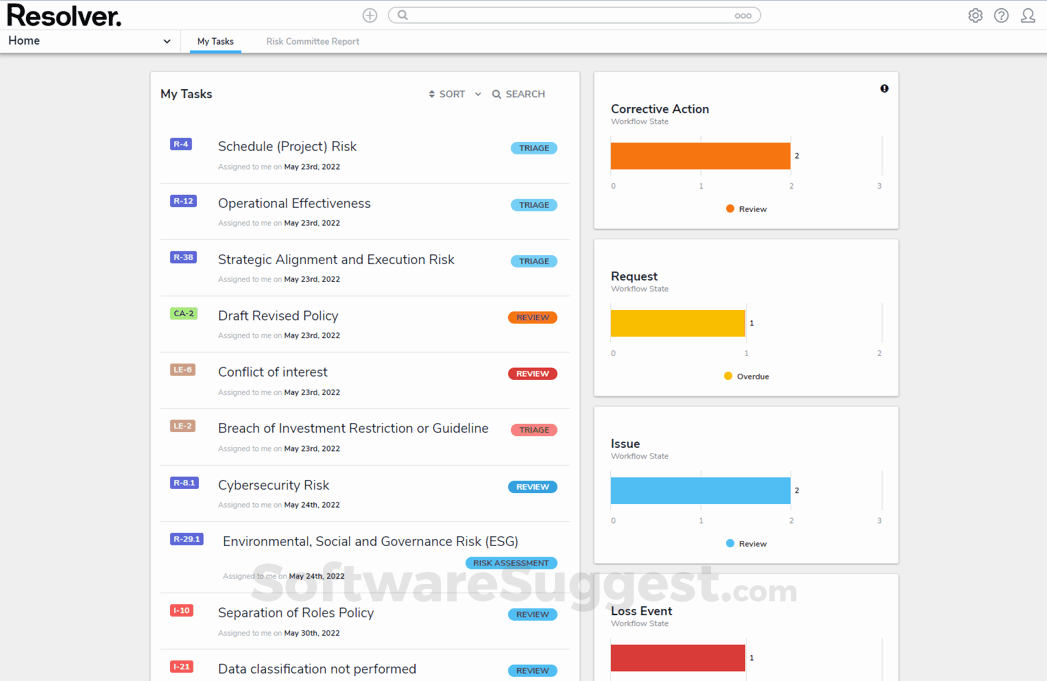
Task: Click the CA-2 task badge
Action: 184,313
